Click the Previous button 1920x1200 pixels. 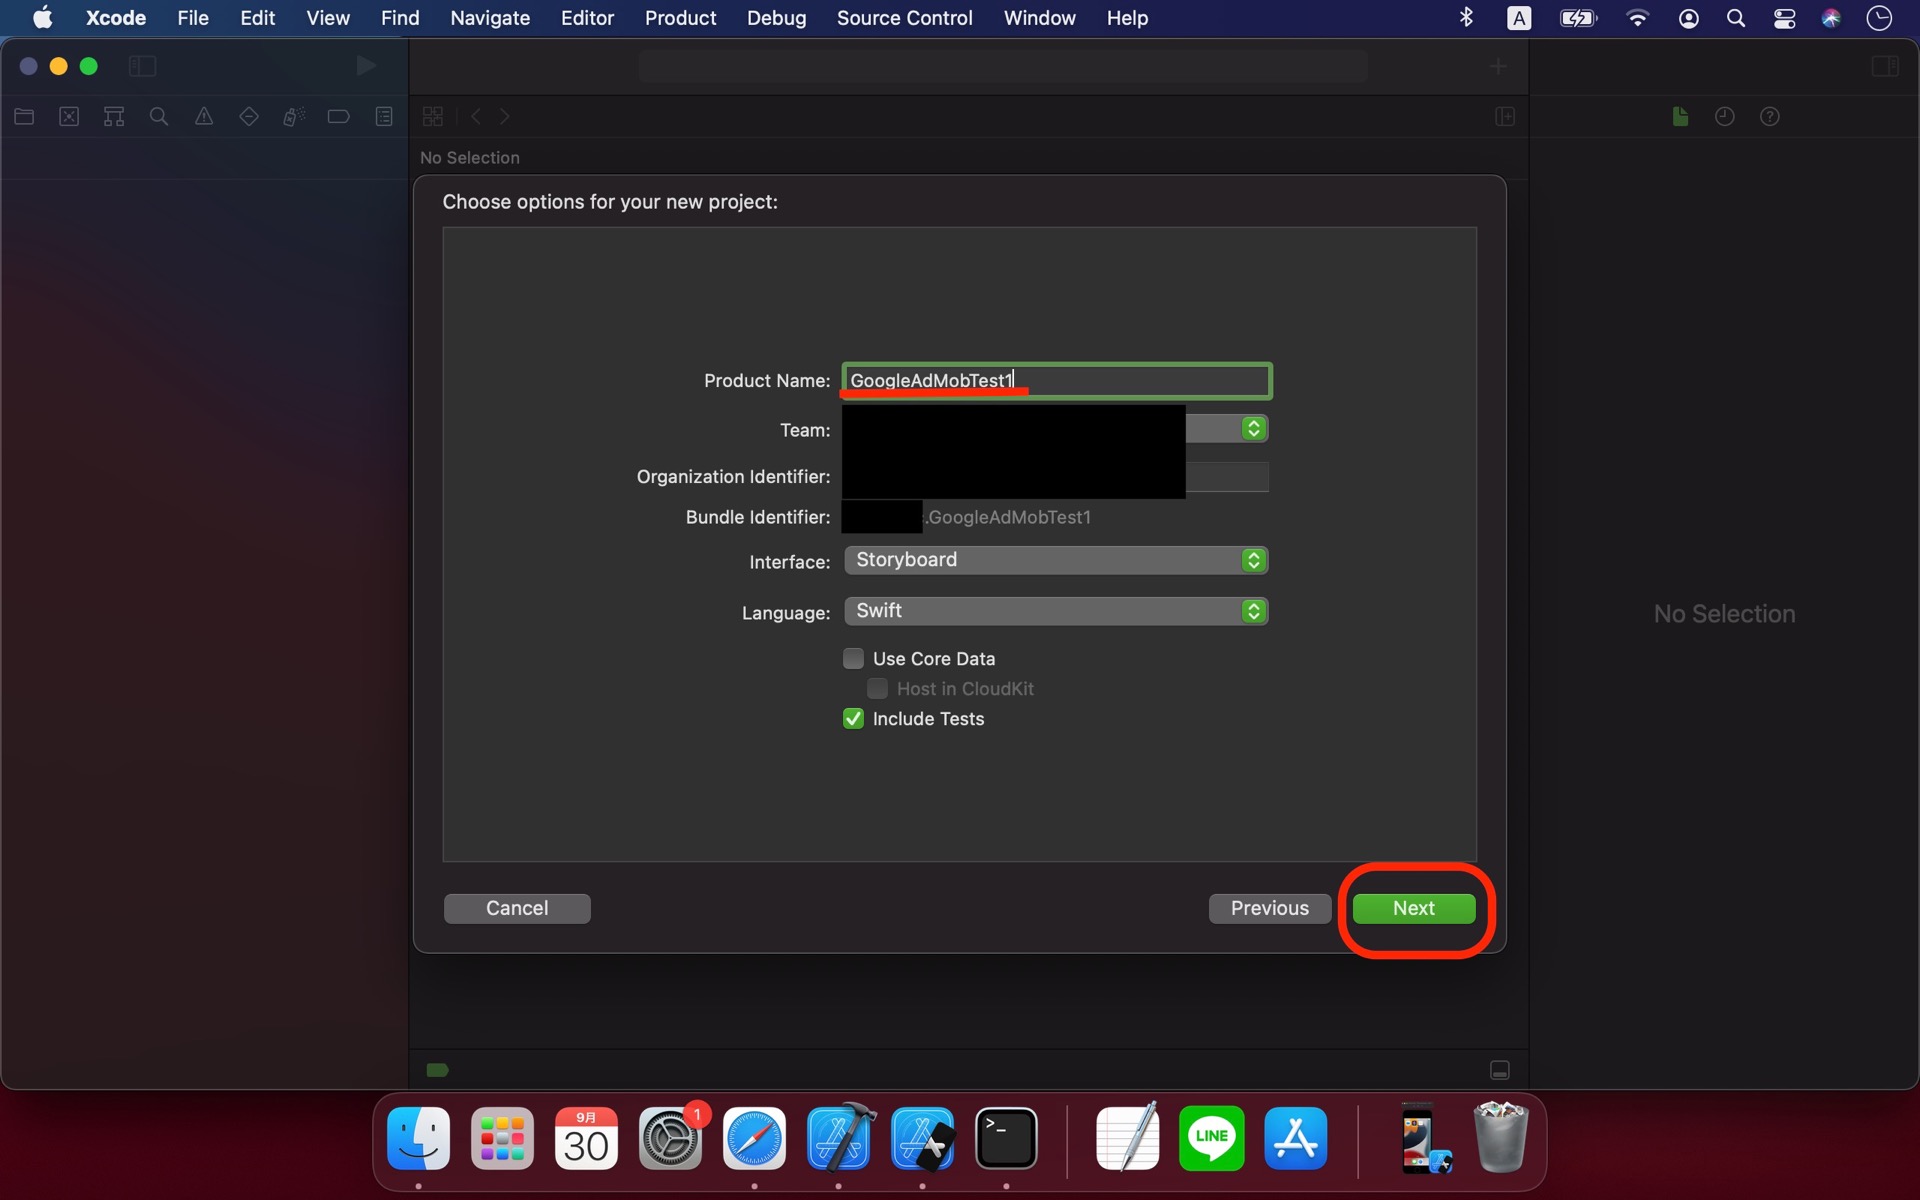pyautogui.click(x=1270, y=908)
